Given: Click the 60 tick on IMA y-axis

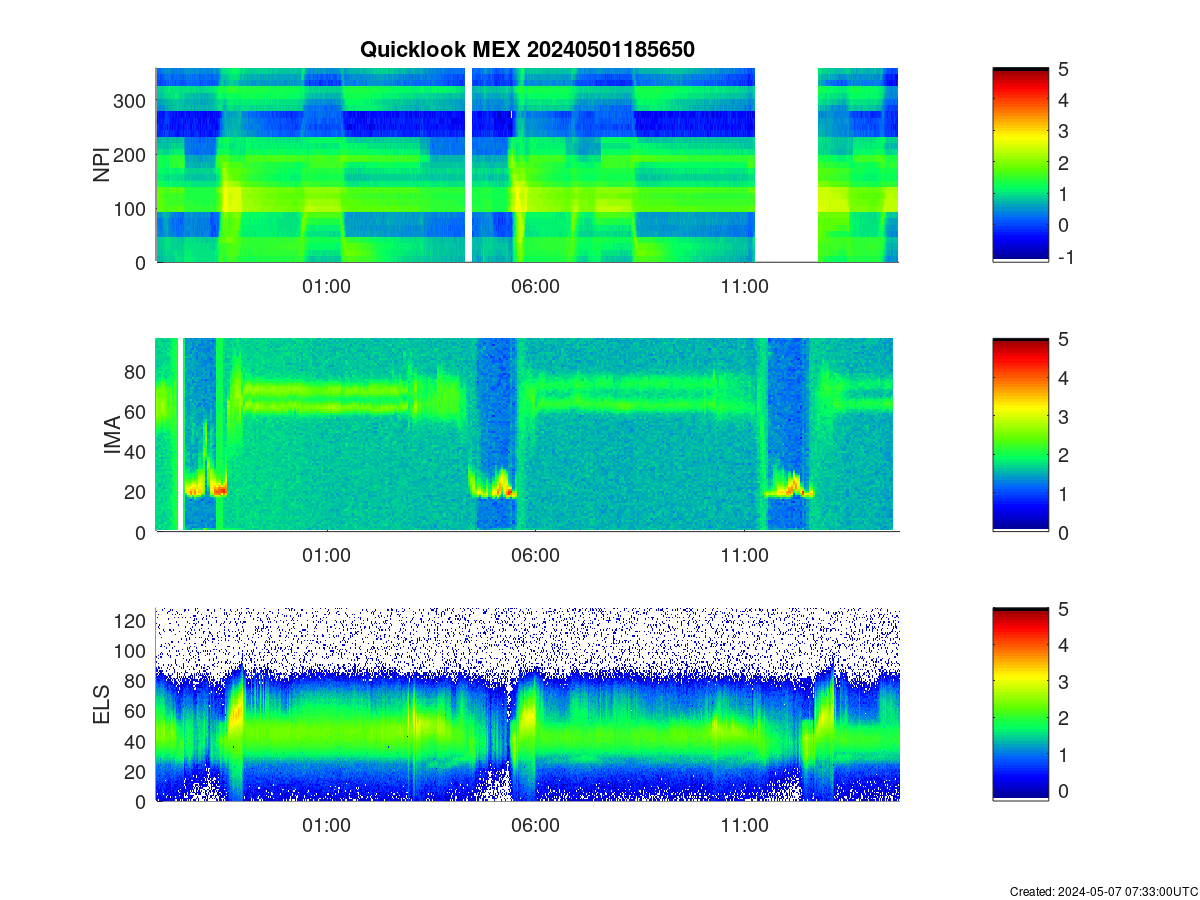Looking at the screenshot, I should 136,411.
